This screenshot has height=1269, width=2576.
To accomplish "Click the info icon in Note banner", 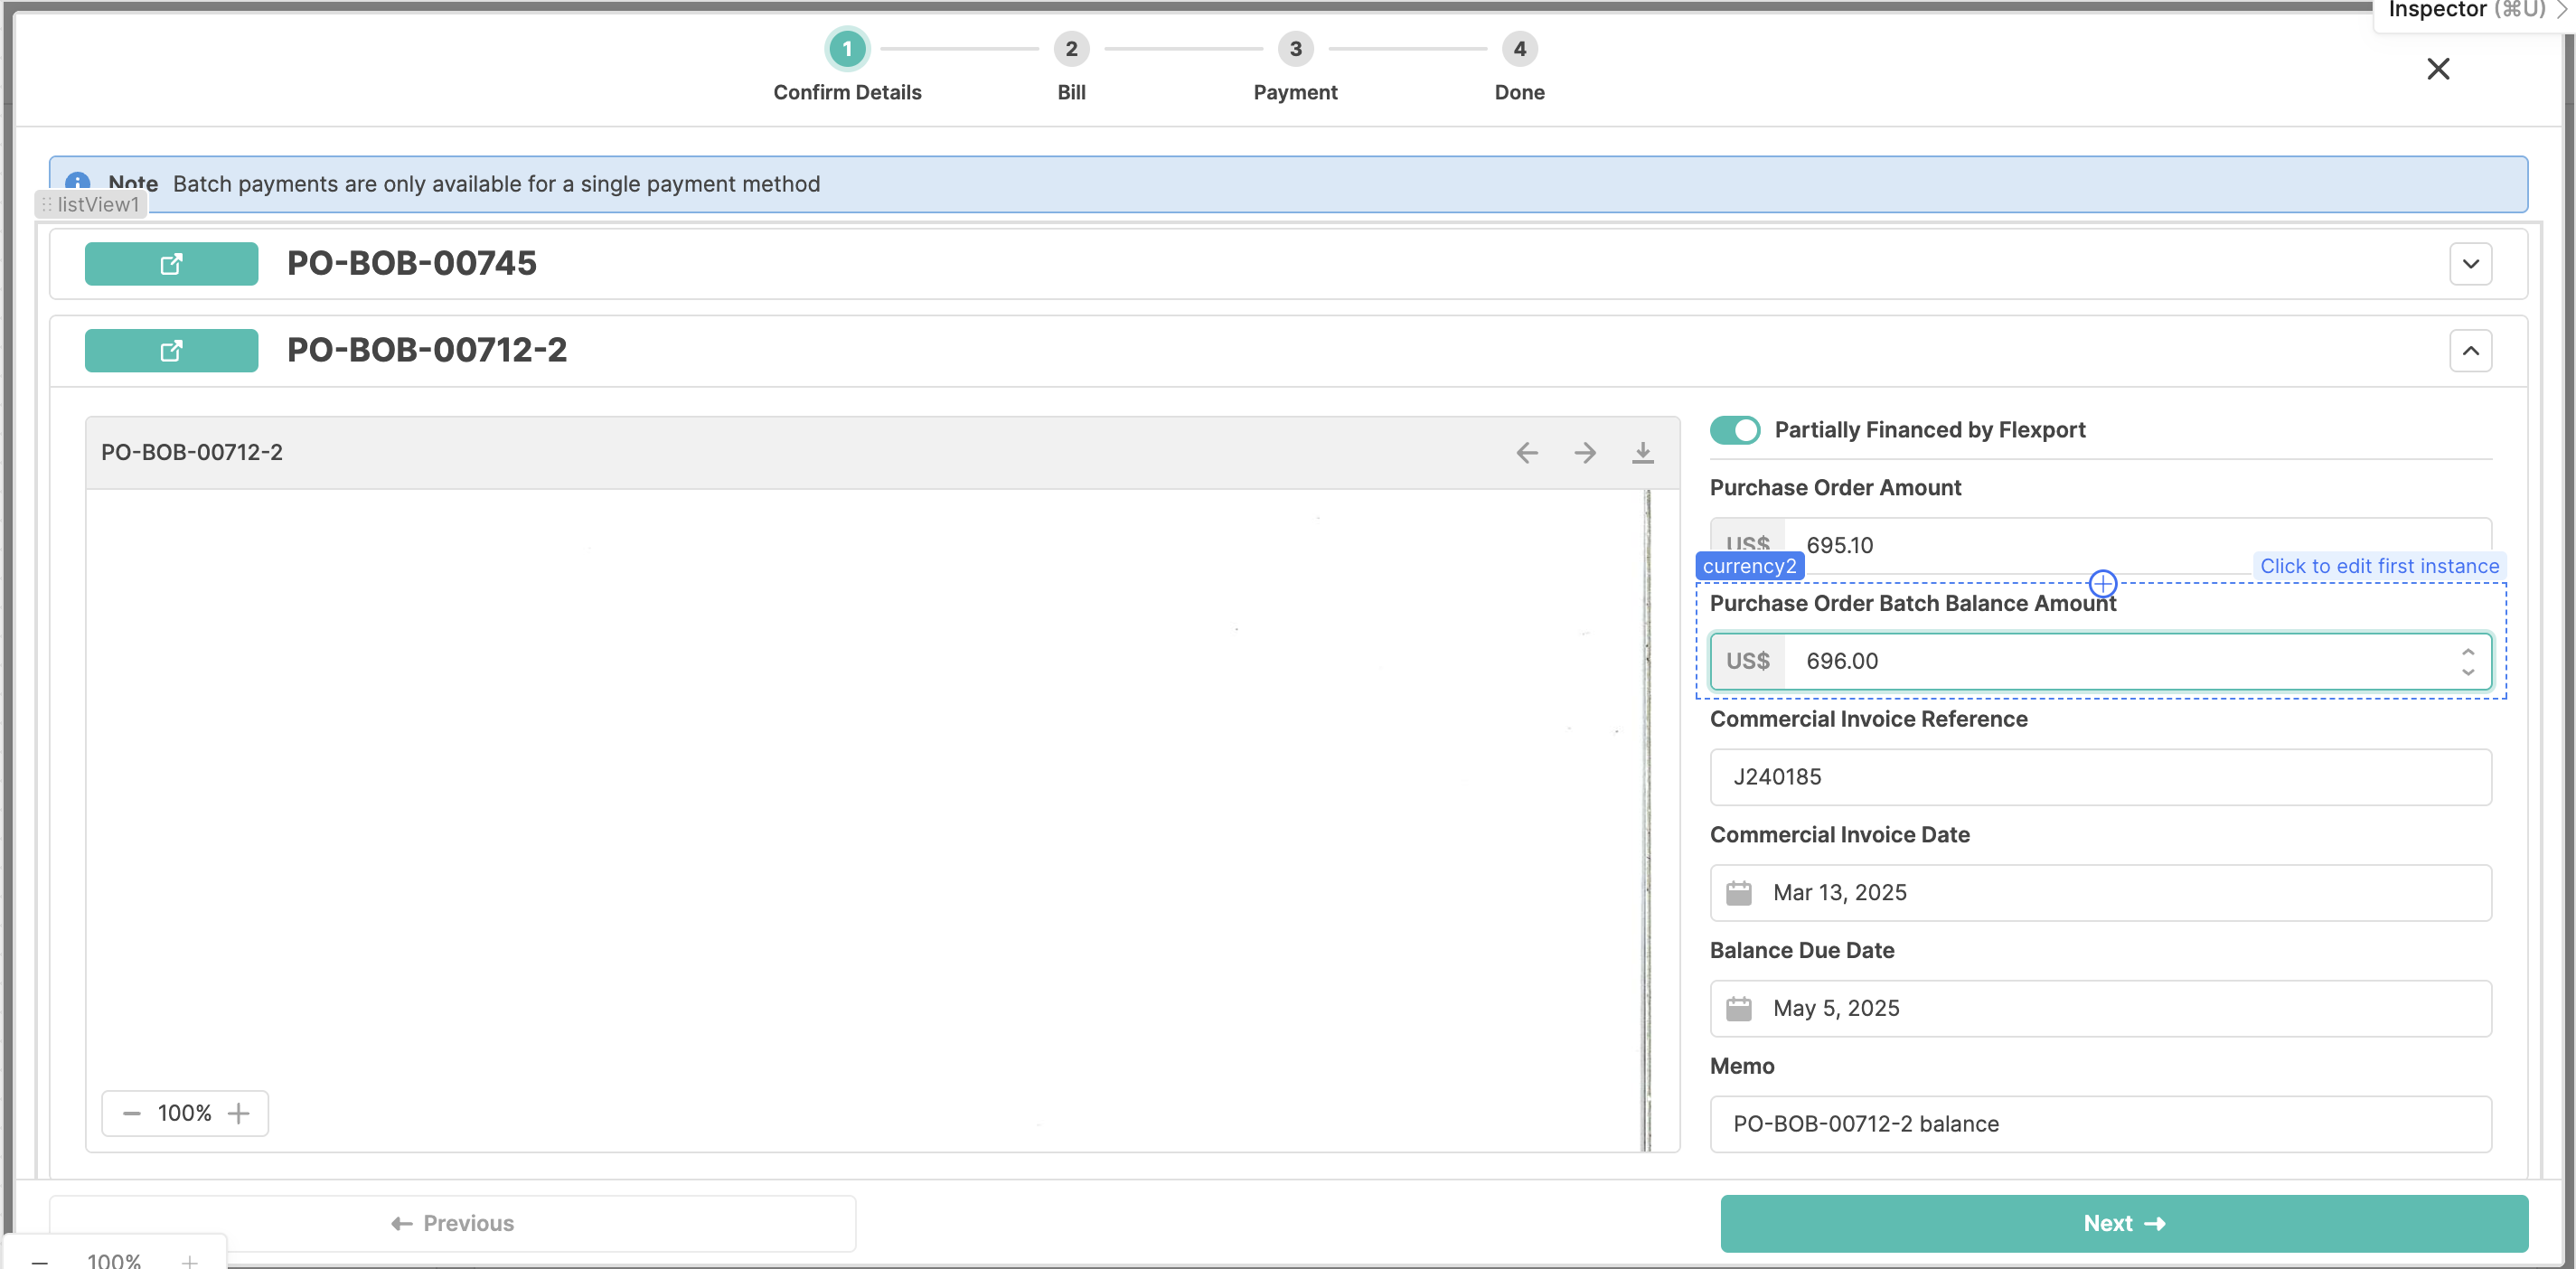I will (x=77, y=182).
